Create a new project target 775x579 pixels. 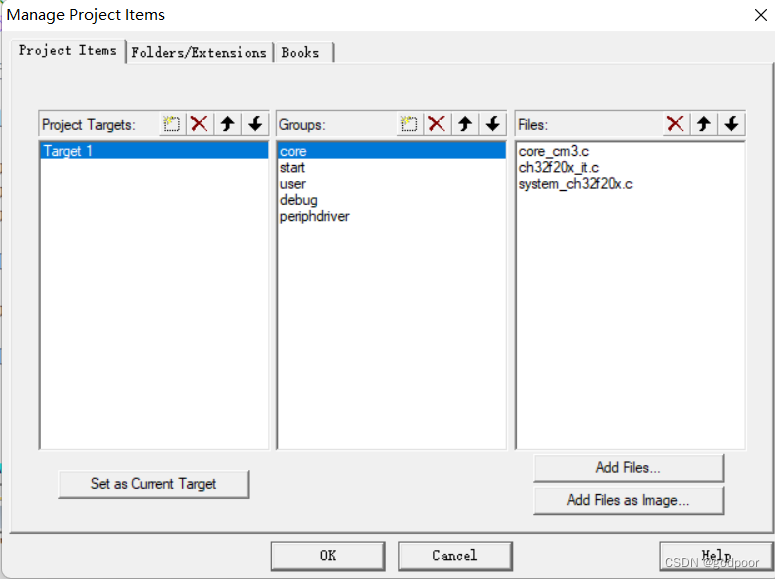pos(172,124)
